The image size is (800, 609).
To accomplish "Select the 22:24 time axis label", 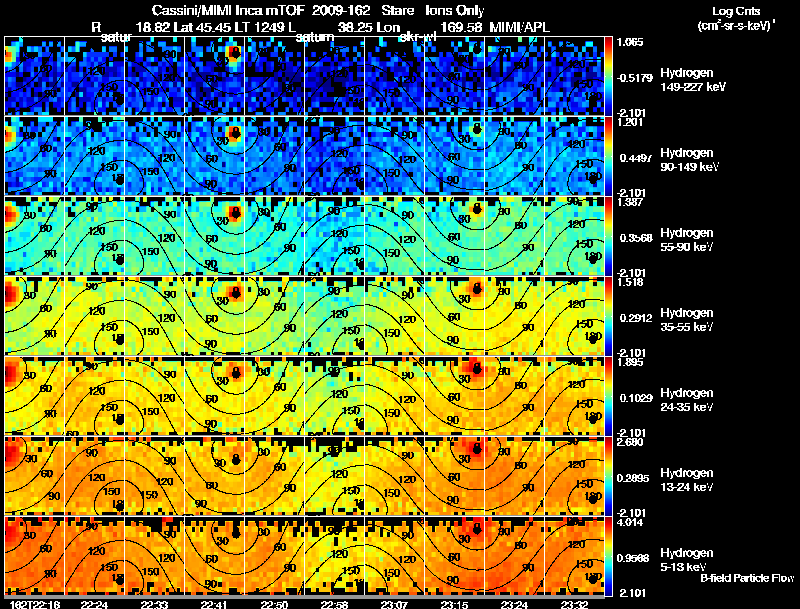I will [x=94, y=605].
